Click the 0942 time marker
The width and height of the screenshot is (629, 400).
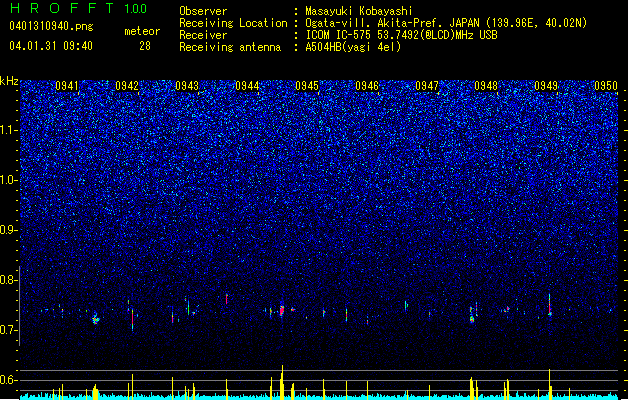pyautogui.click(x=127, y=86)
